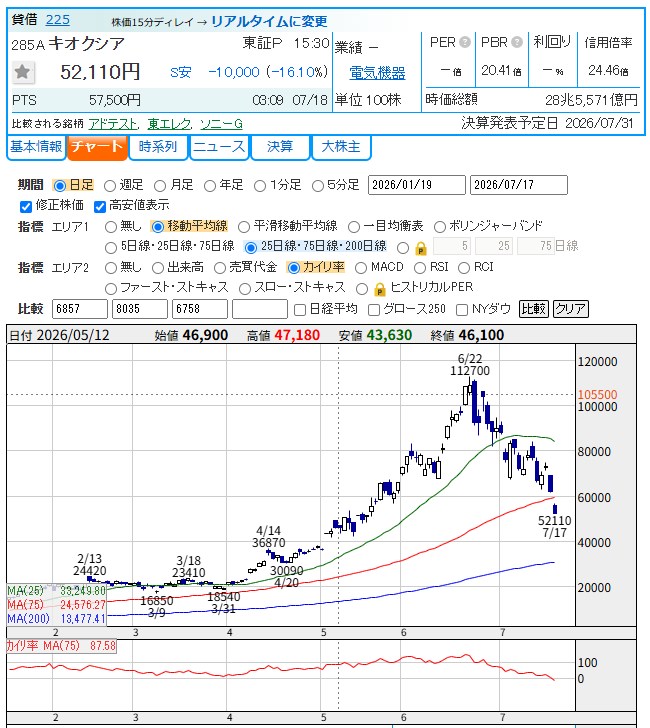650x728 pixels.
Task: Open the 大株主 tab
Action: 341,147
